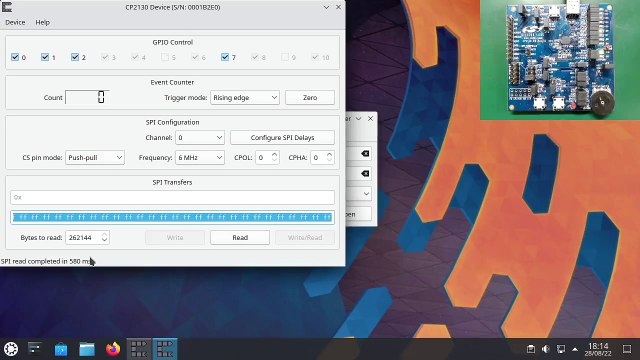Clear second field in background window

(365, 174)
